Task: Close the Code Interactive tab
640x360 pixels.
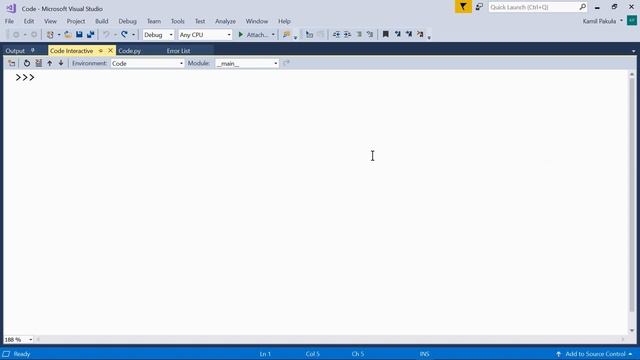Action: 110,51
